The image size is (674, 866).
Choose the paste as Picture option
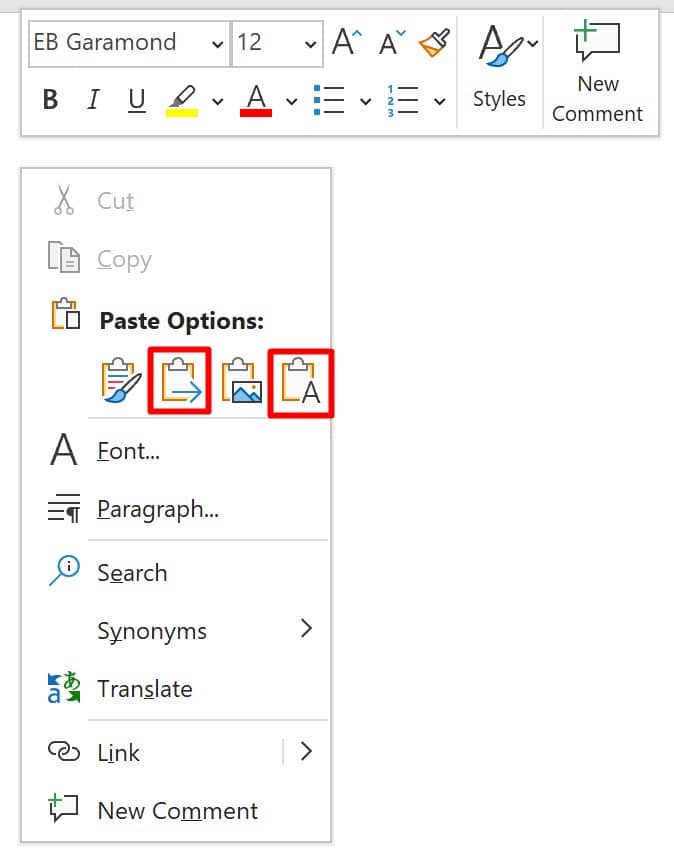[x=241, y=381]
